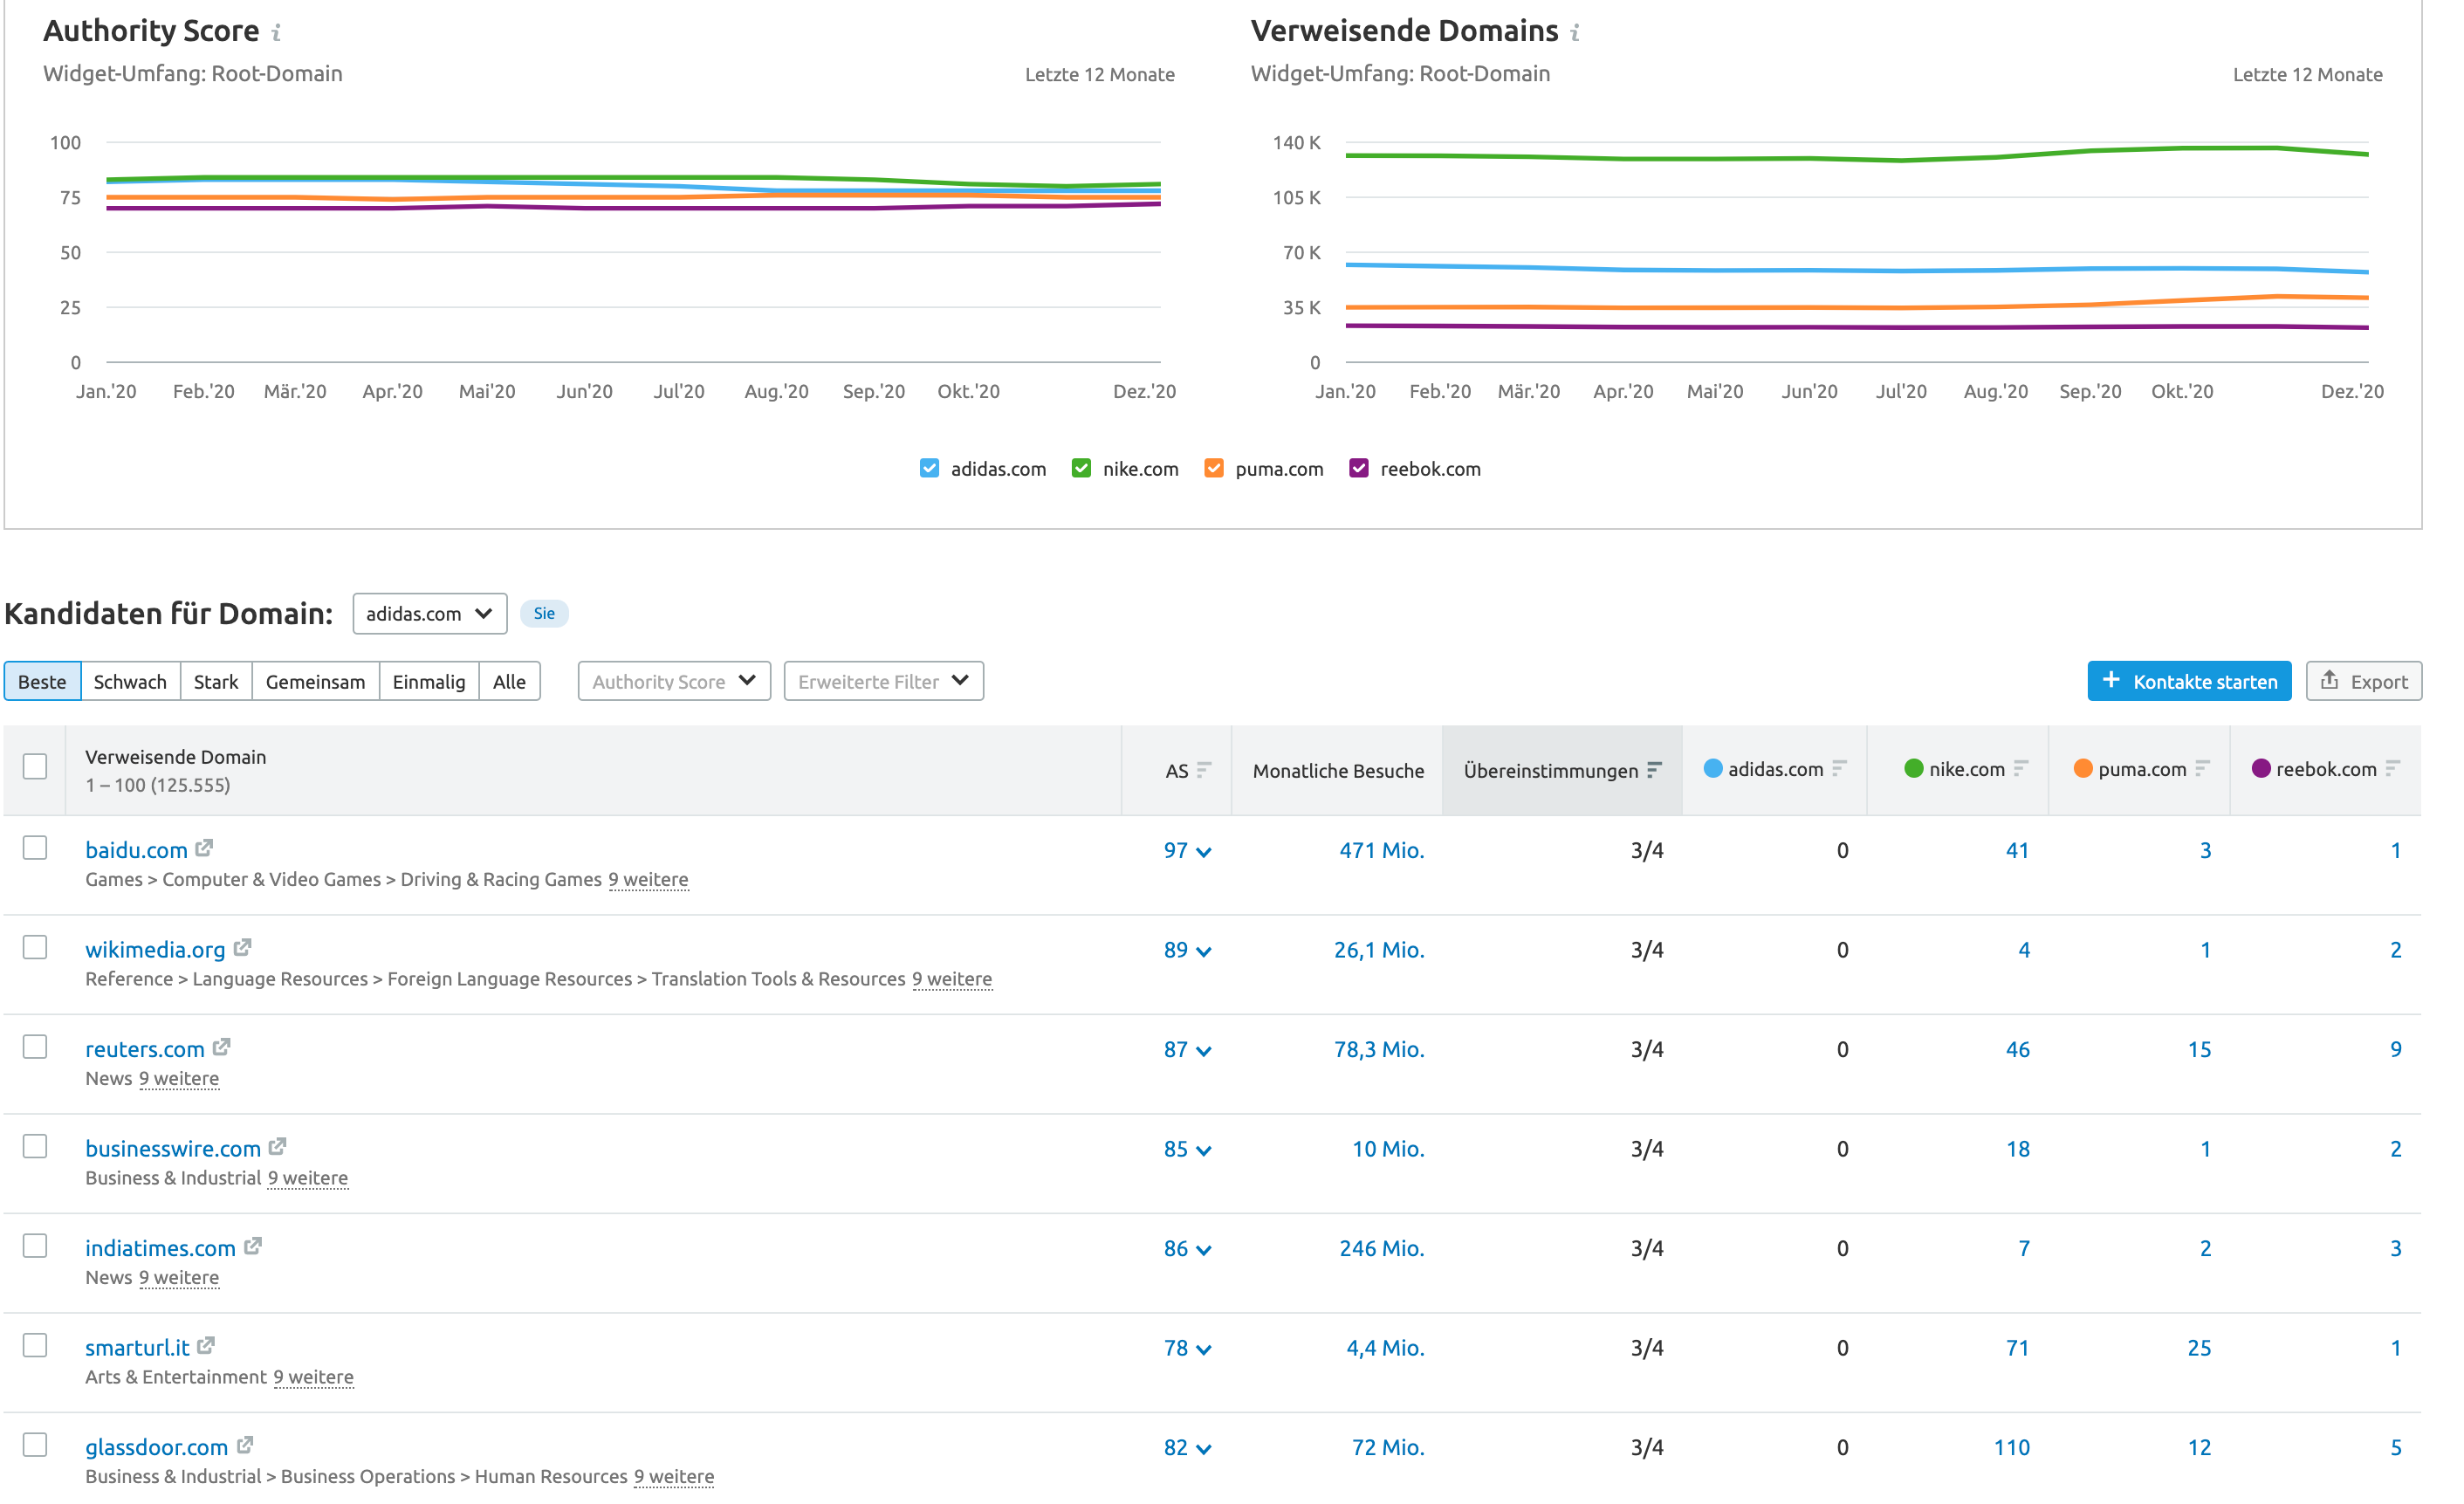
Task: Switch to the Beste tab
Action: point(42,681)
